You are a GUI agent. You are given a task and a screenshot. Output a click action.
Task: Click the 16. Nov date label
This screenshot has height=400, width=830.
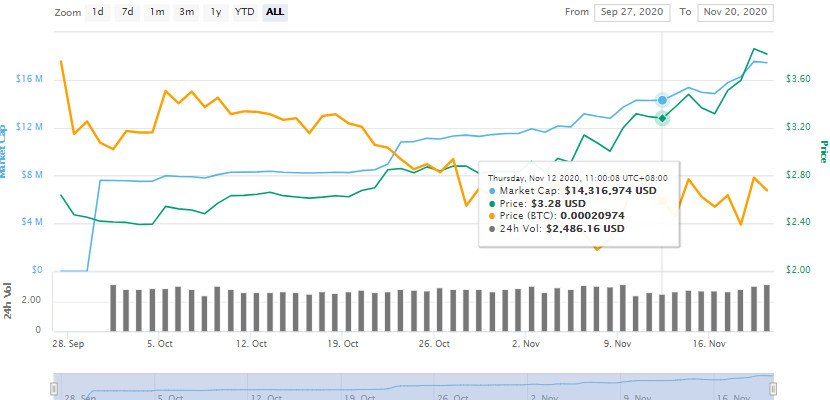pyautogui.click(x=709, y=344)
